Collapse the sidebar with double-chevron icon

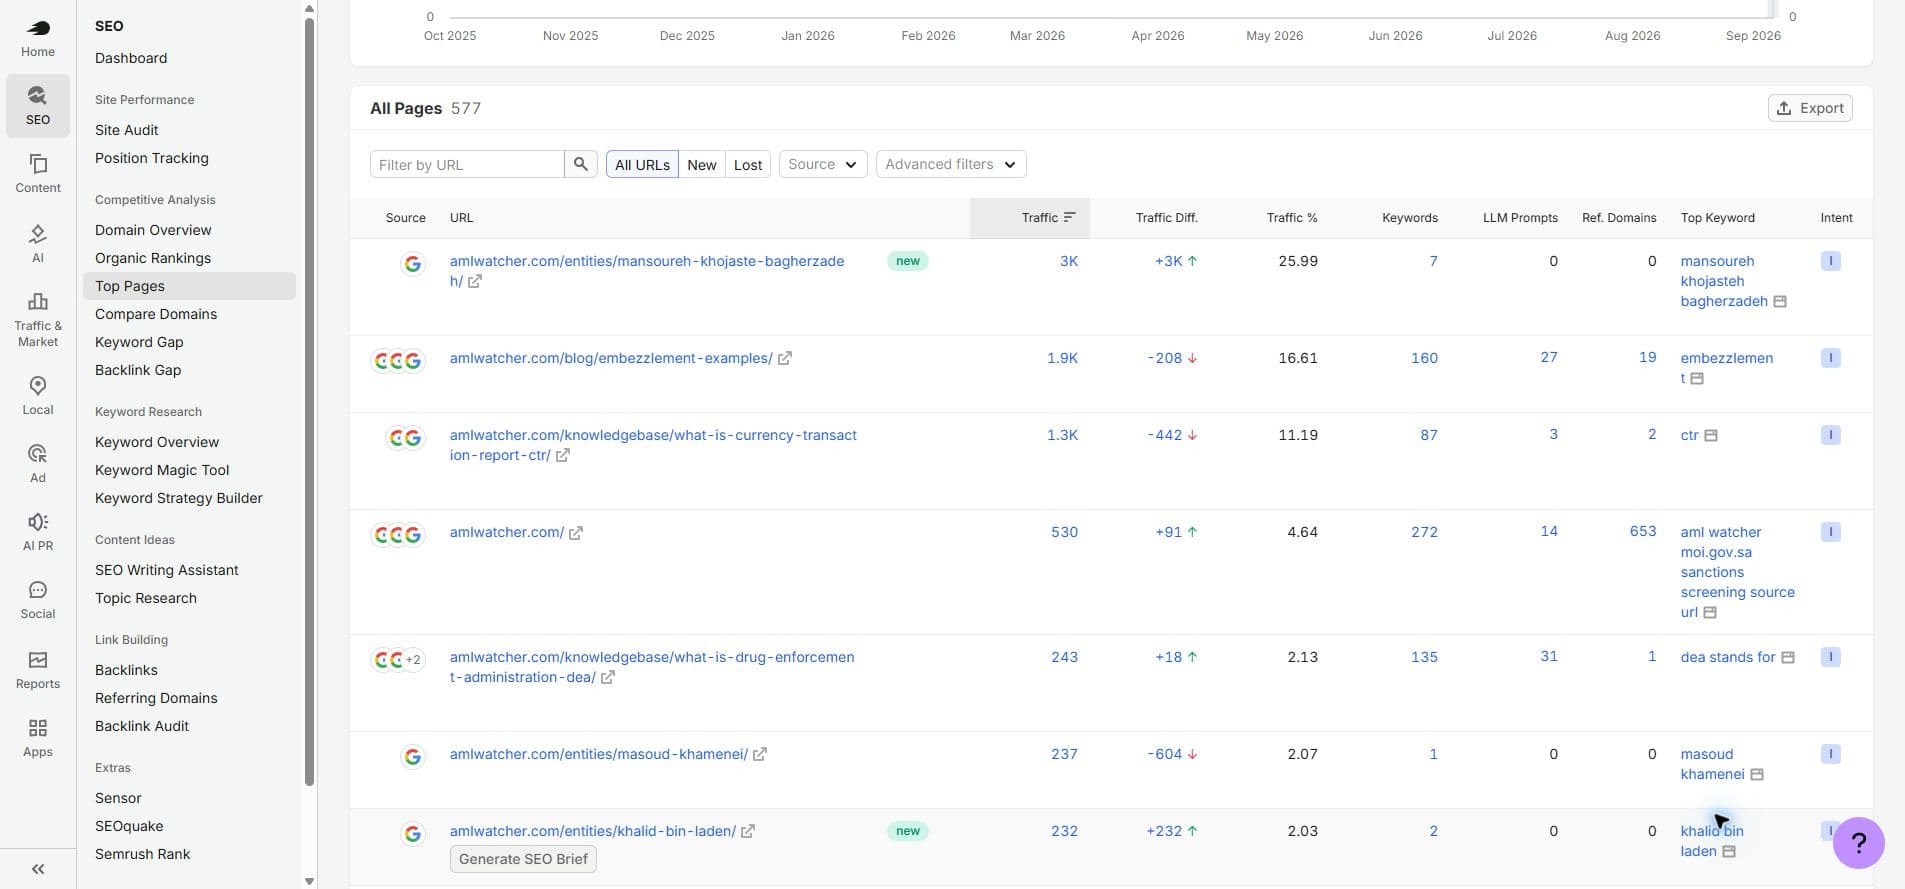tap(38, 869)
